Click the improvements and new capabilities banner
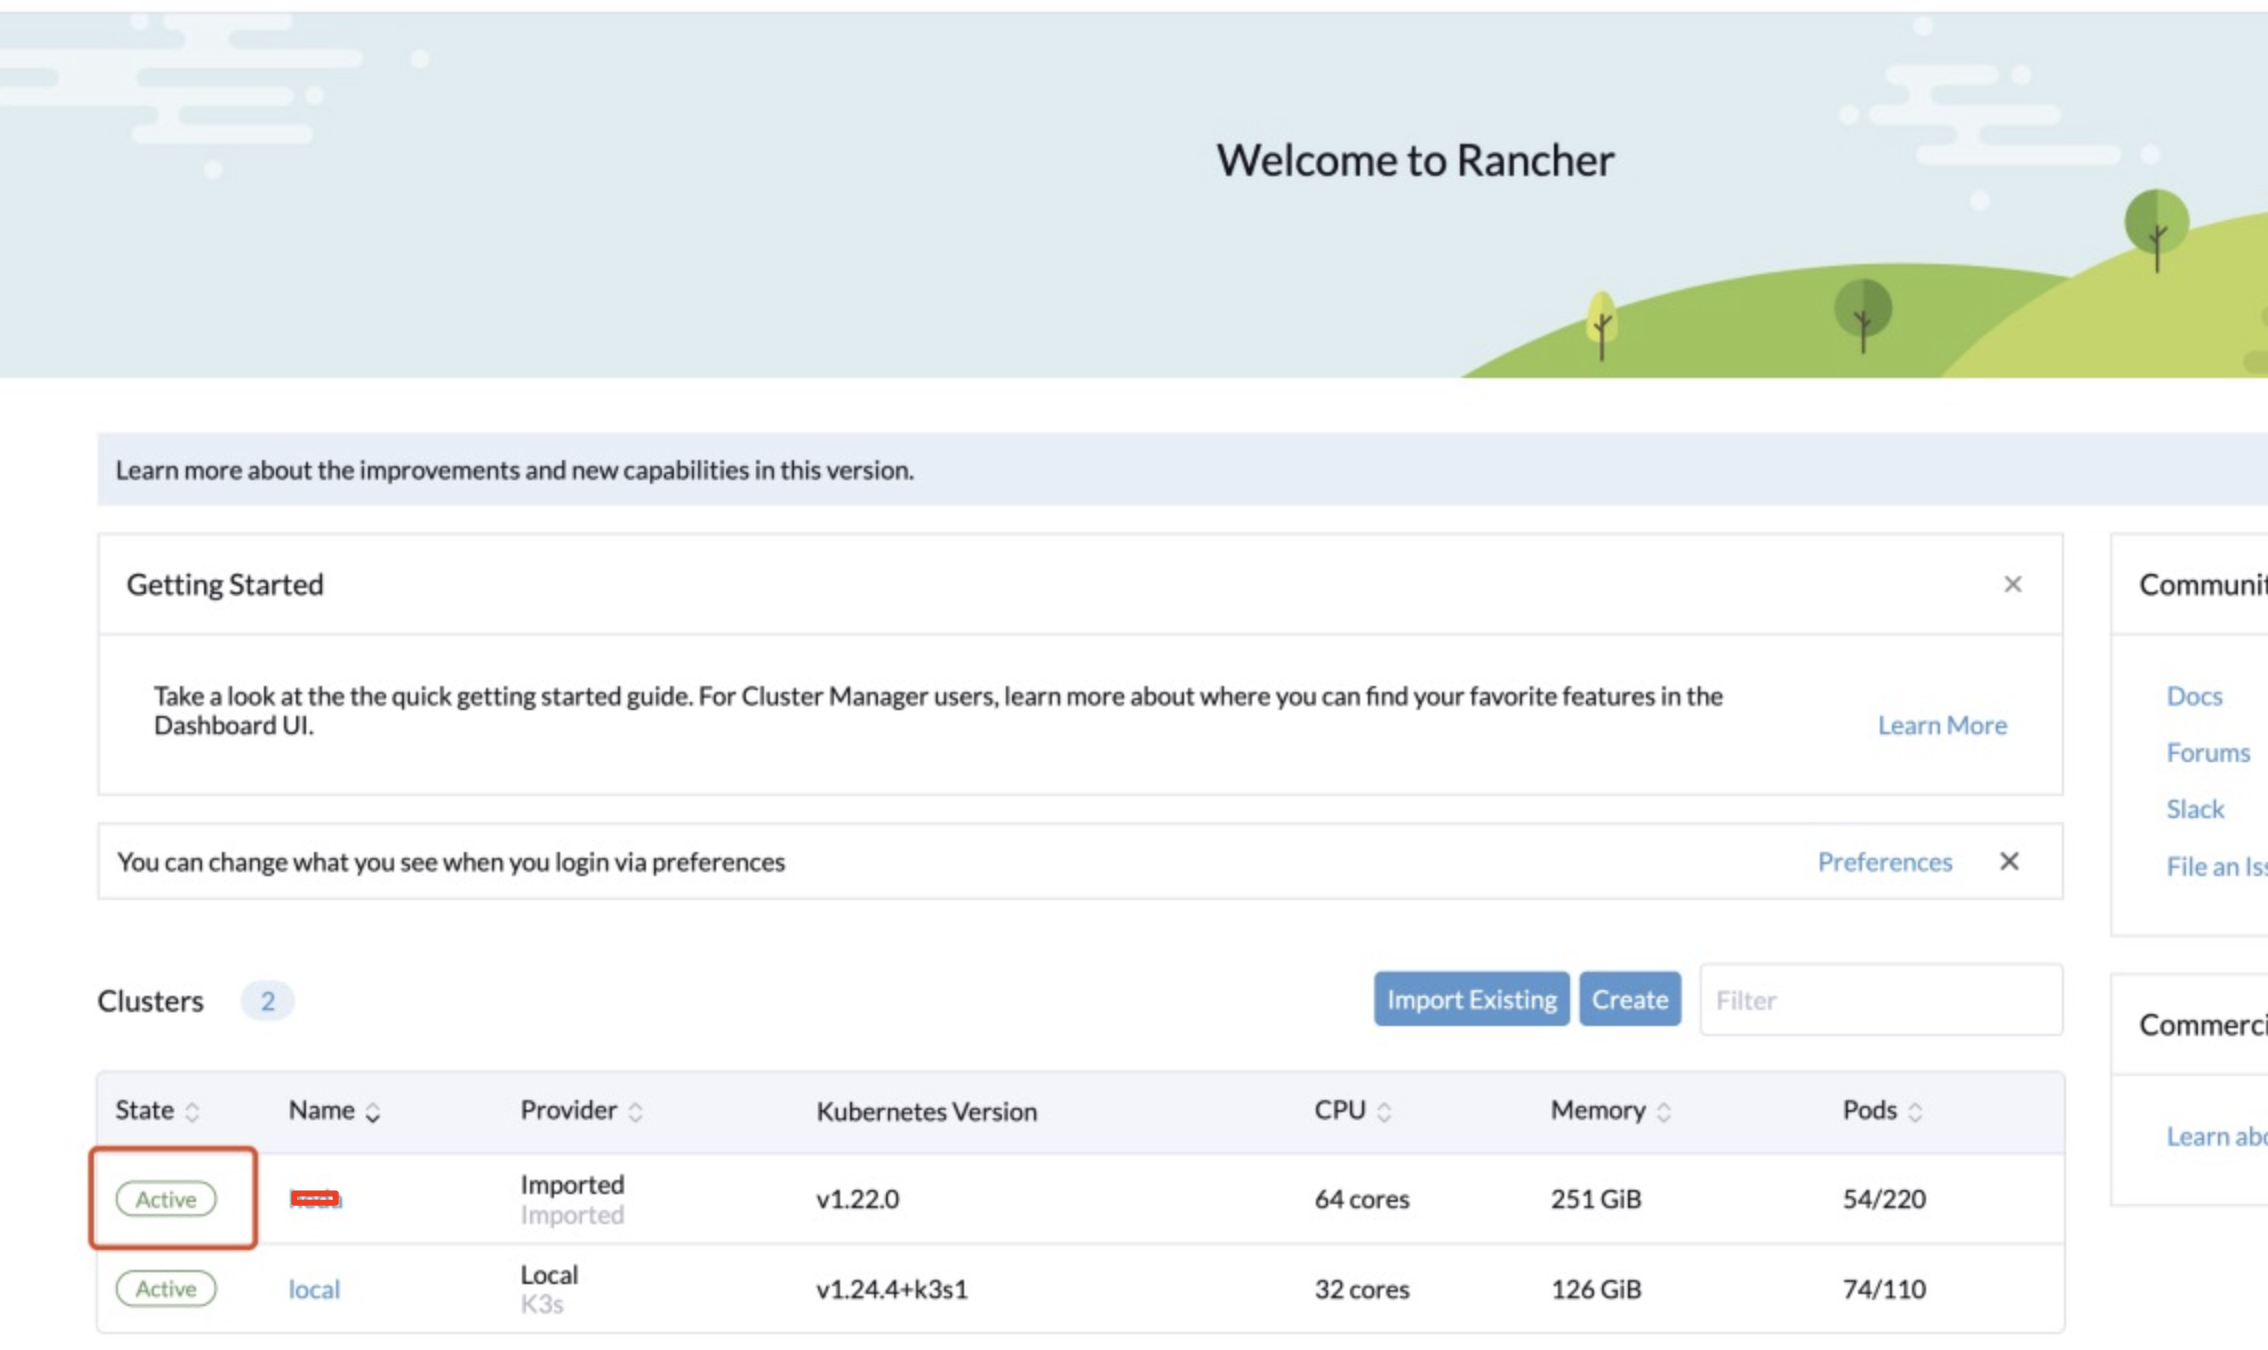 (x=1182, y=470)
